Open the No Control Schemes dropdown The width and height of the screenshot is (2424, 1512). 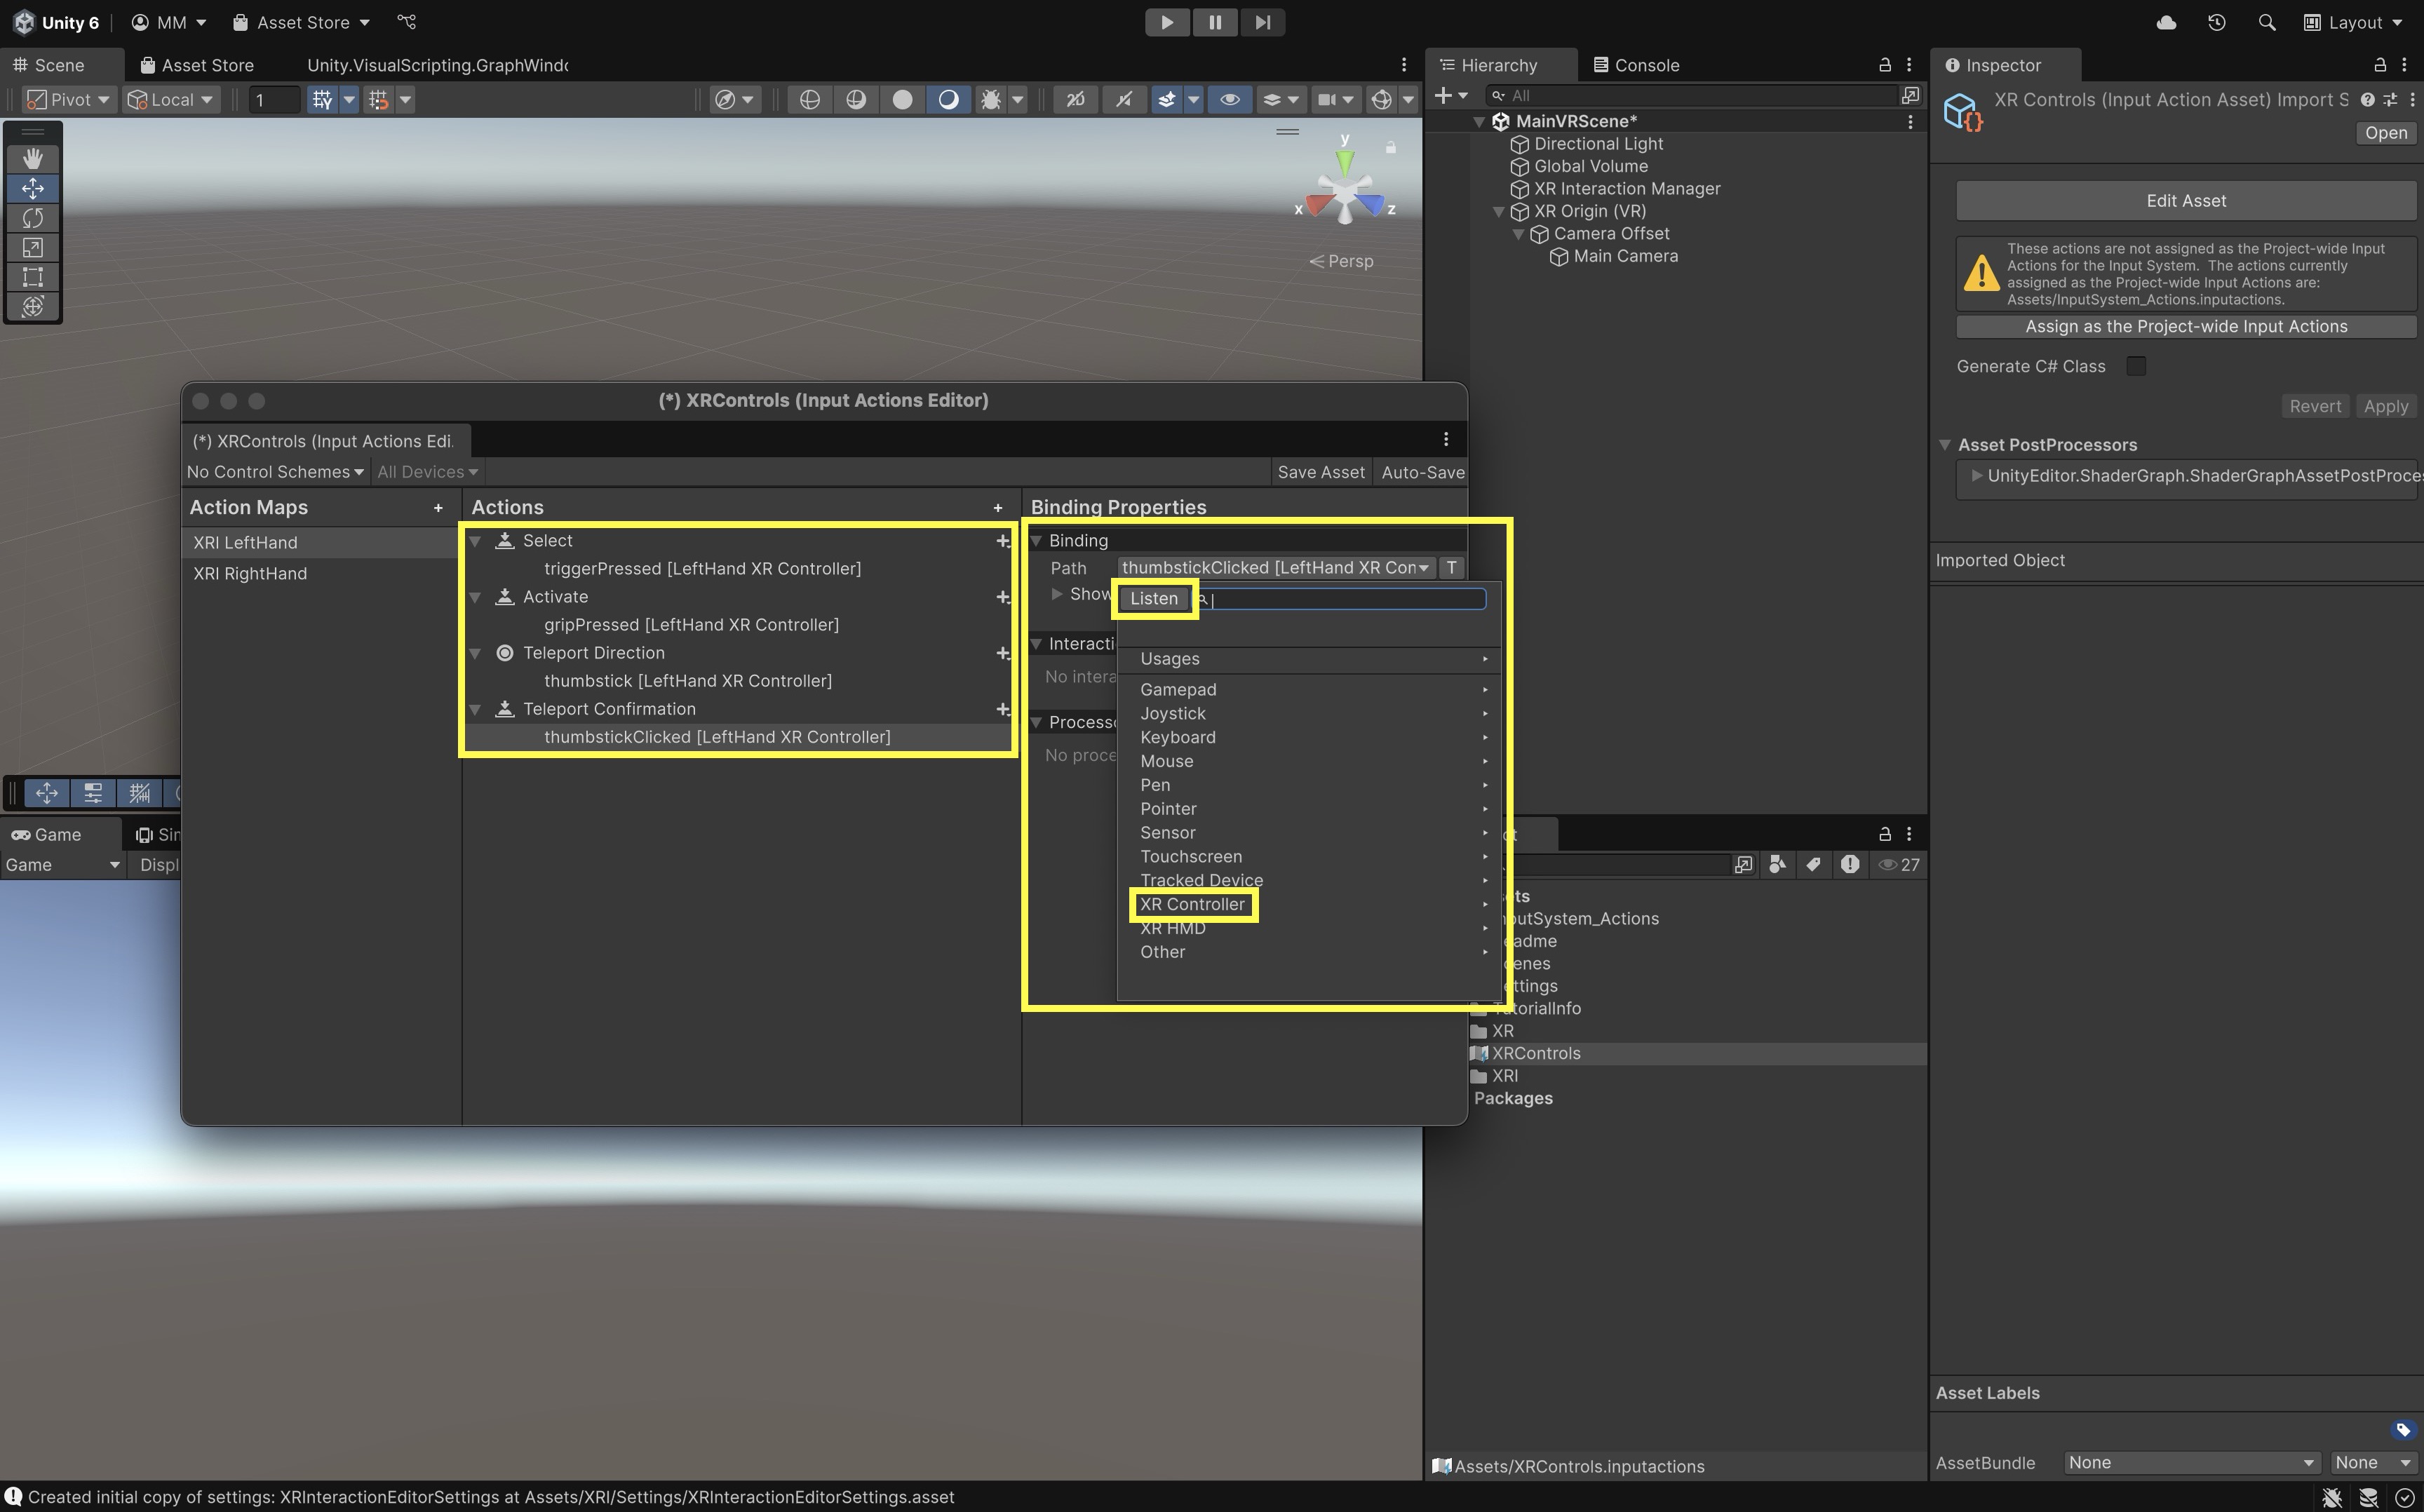coord(275,472)
